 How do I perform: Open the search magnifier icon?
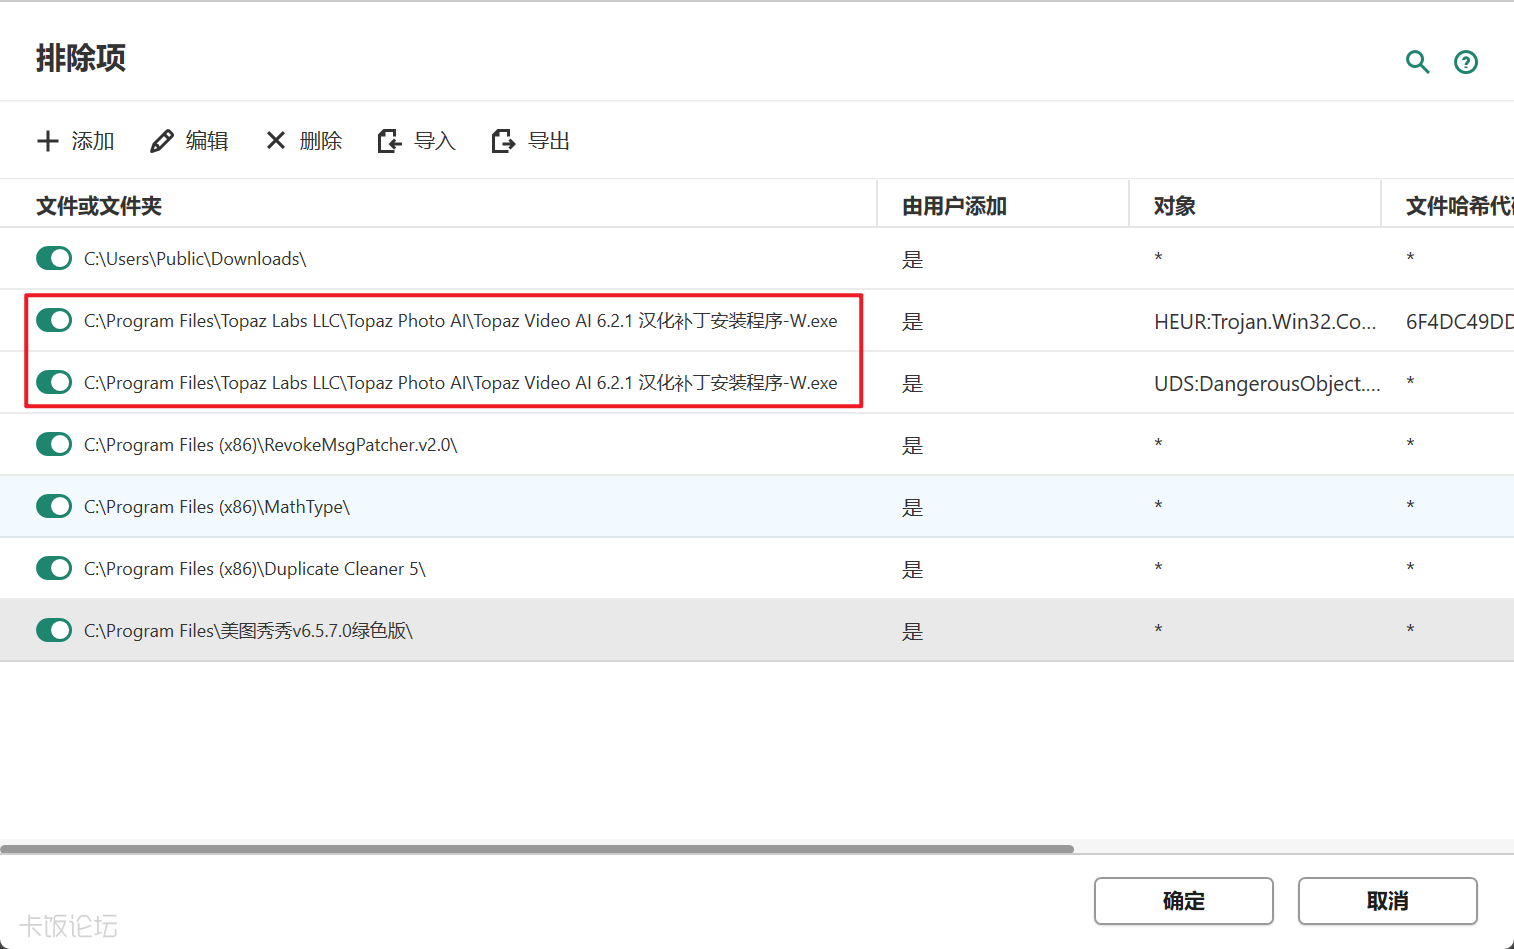(x=1417, y=62)
